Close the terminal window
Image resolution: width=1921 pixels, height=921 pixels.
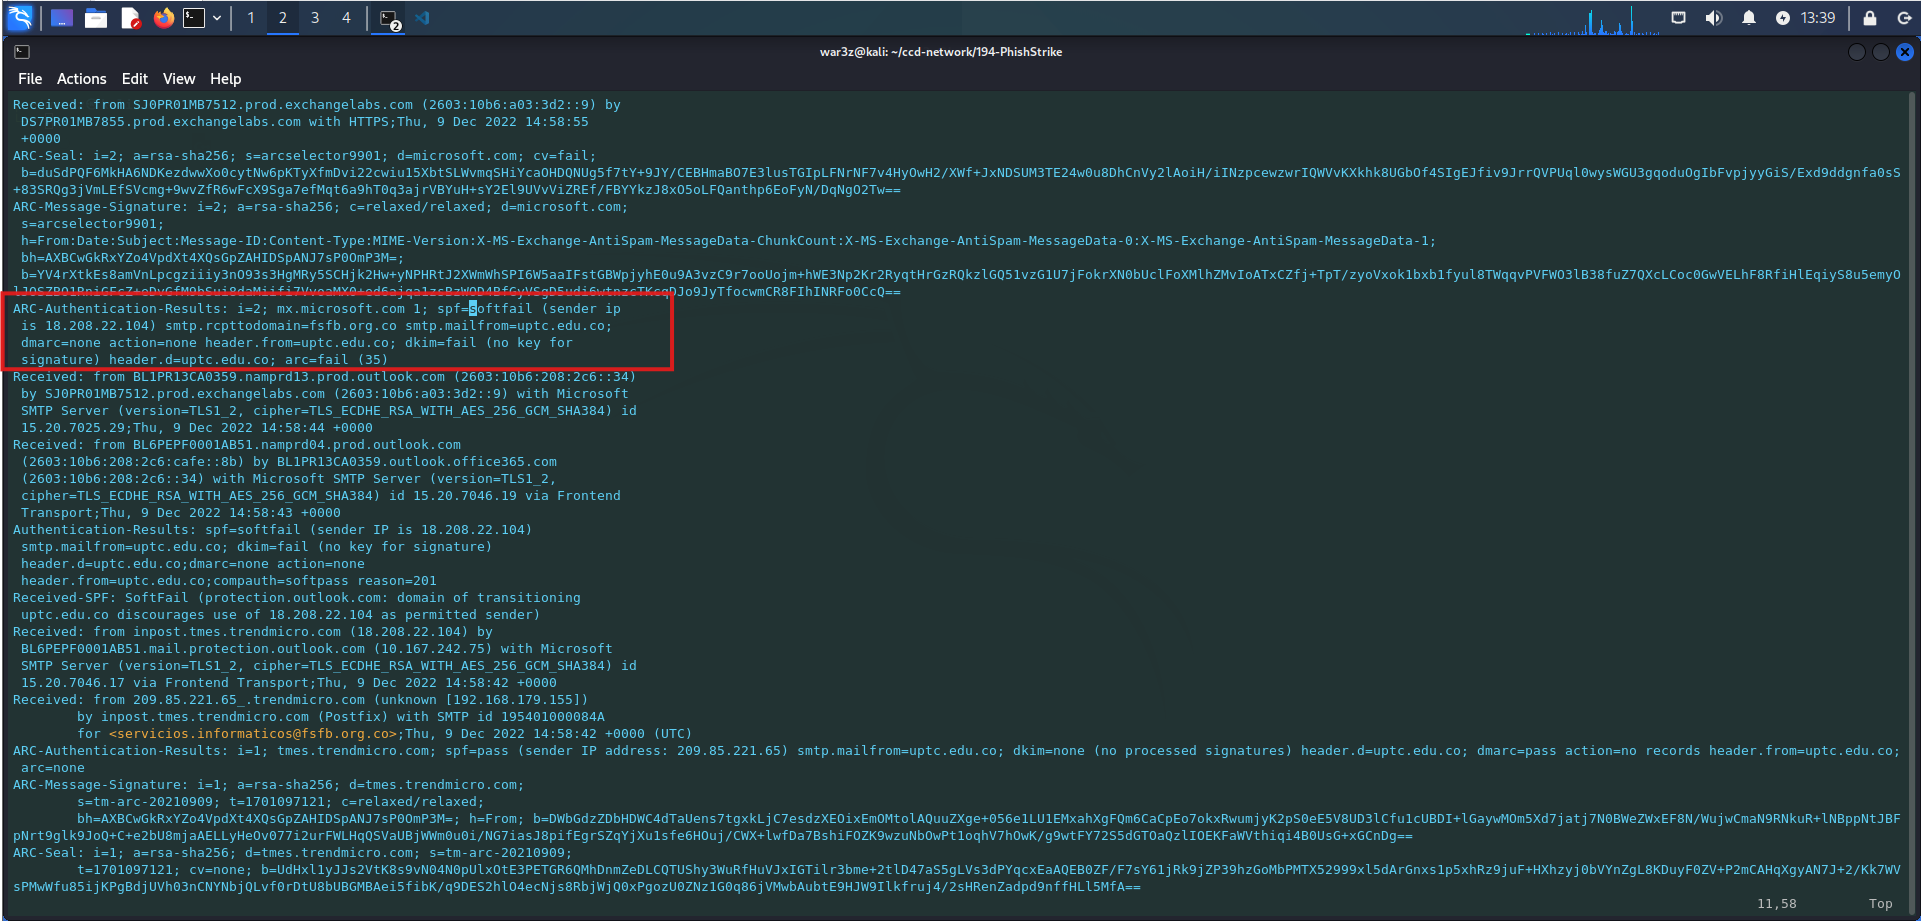pos(1905,52)
